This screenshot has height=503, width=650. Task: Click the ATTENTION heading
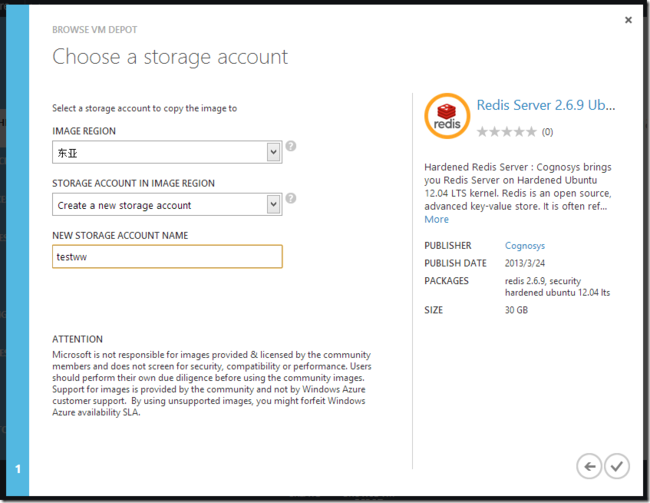coord(78,339)
